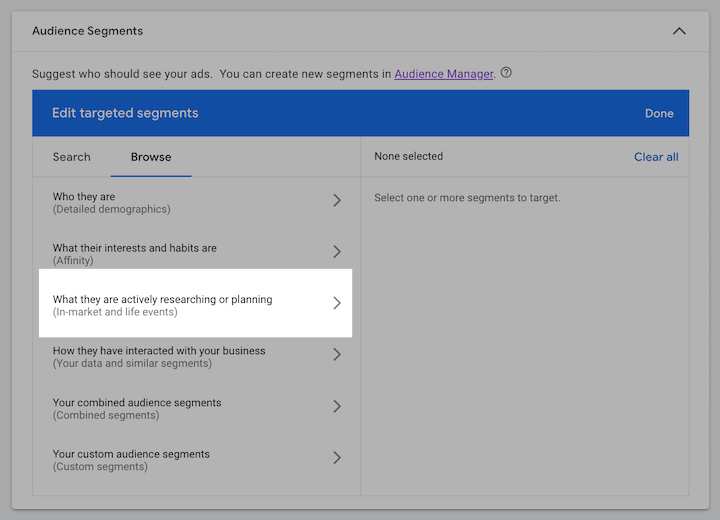Screen dimensions: 720x520
Task: Expand Who they are chevron arrow
Action: tap(337, 201)
